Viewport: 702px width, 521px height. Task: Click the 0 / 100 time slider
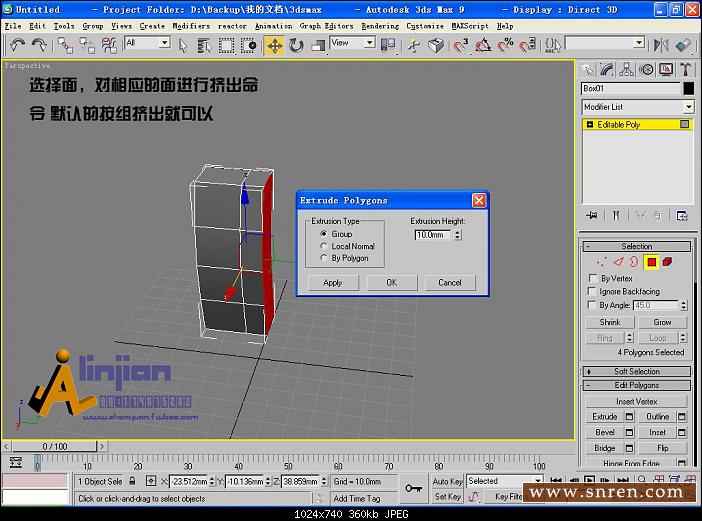pos(54,446)
